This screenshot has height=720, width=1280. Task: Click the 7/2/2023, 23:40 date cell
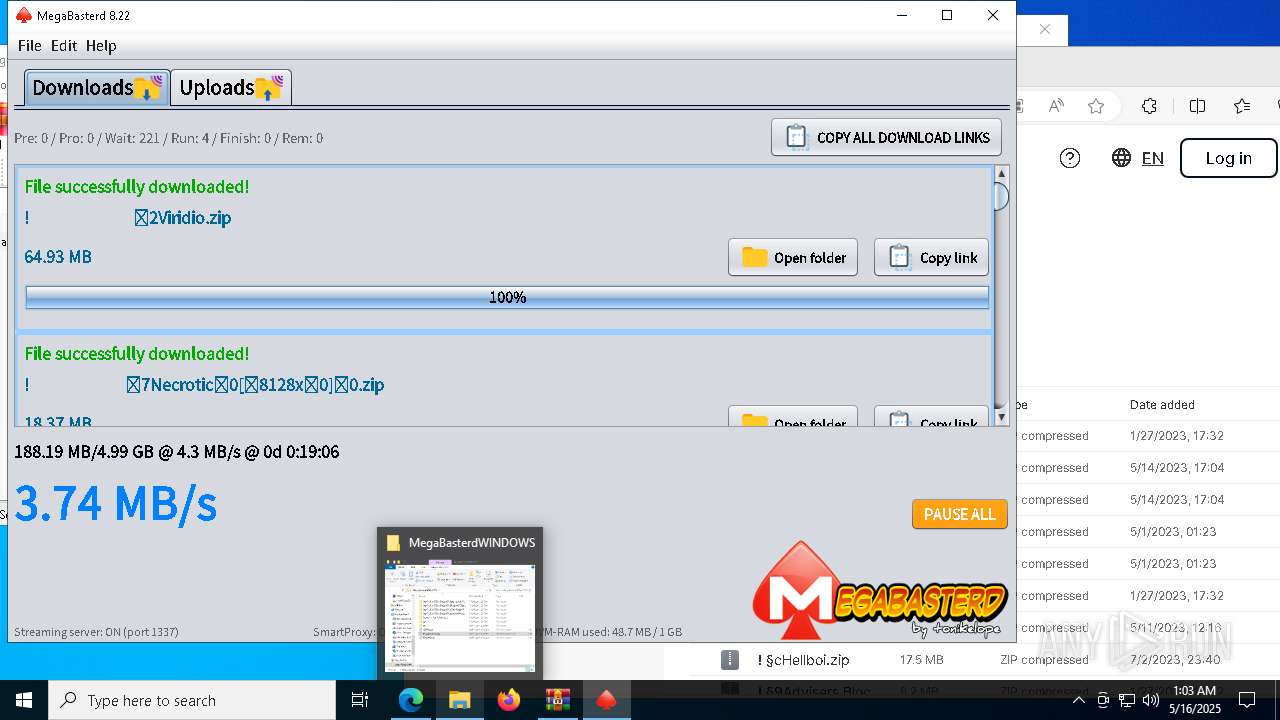point(1177,660)
